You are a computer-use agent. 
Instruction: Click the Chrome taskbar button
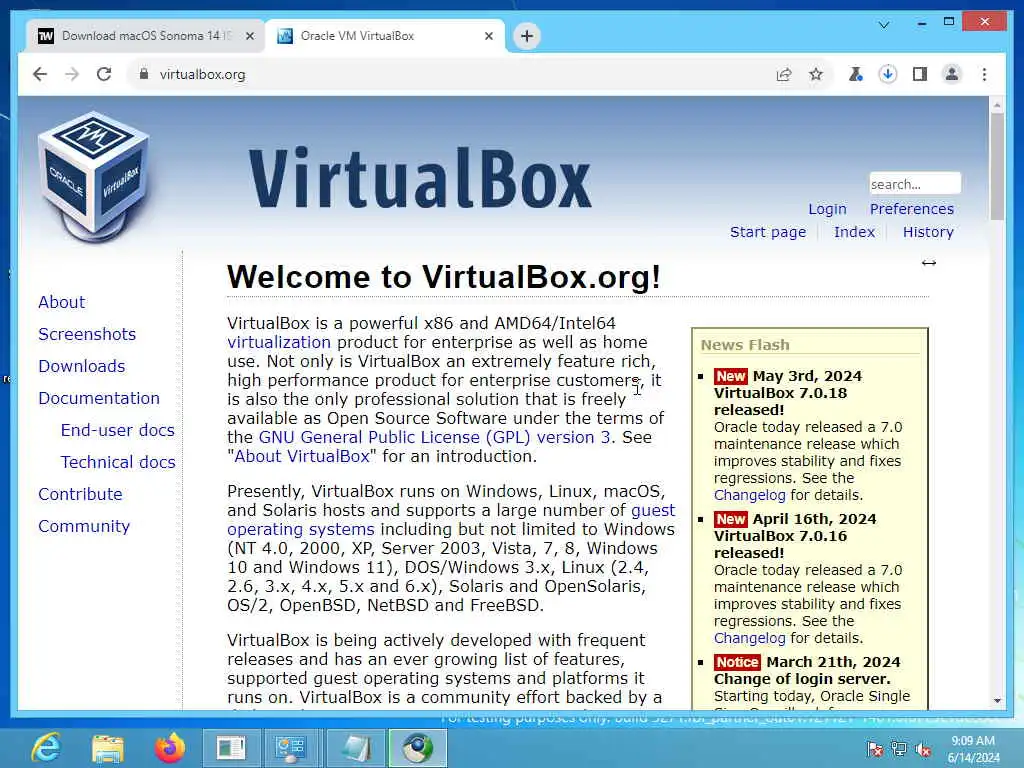417,748
